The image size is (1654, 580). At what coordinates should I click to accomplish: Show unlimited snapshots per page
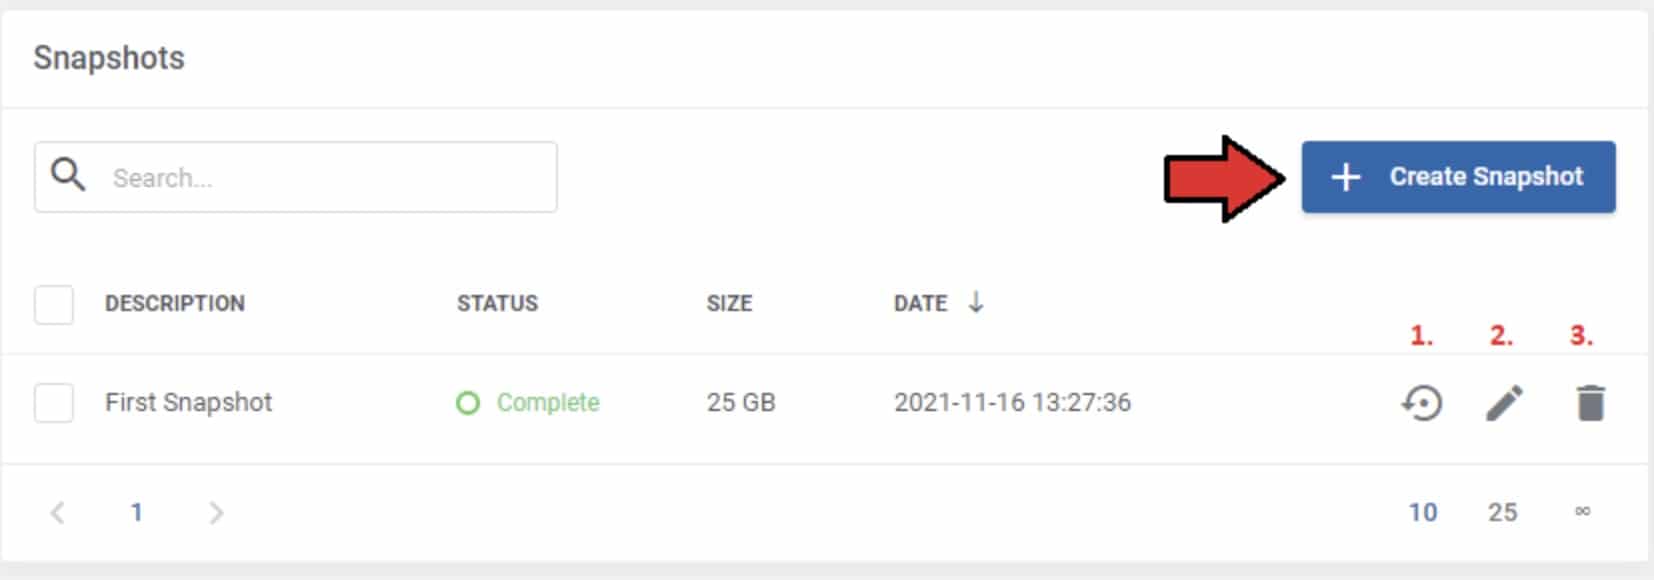pos(1582,512)
